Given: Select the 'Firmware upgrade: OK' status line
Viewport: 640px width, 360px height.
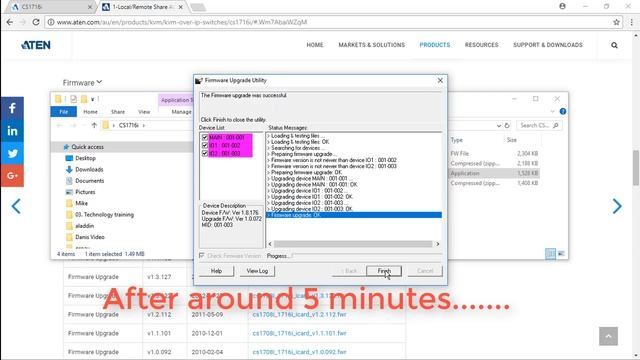Looking at the screenshot, I should pyautogui.click(x=354, y=215).
